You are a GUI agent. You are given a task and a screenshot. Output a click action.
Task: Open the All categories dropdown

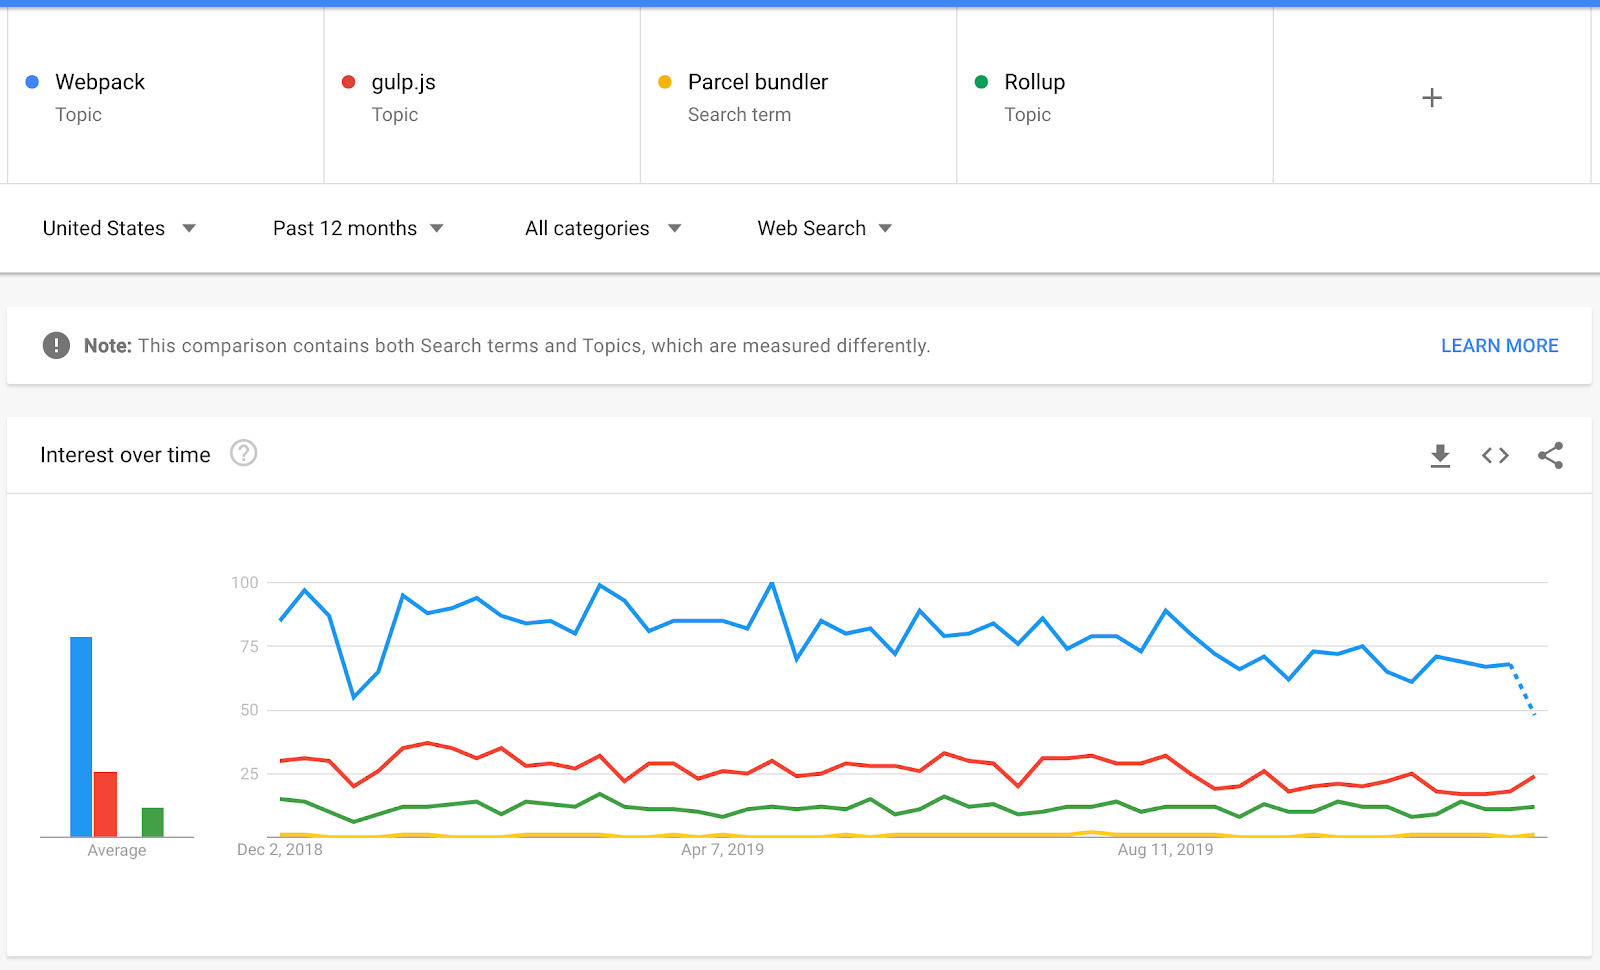coord(603,228)
